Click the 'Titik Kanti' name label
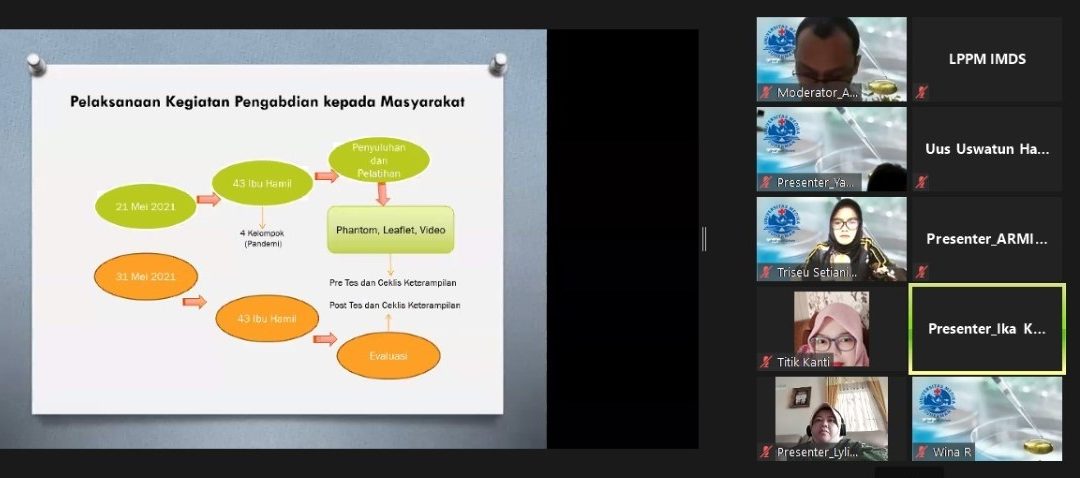The width and height of the screenshot is (1080, 478). pyautogui.click(x=803, y=362)
